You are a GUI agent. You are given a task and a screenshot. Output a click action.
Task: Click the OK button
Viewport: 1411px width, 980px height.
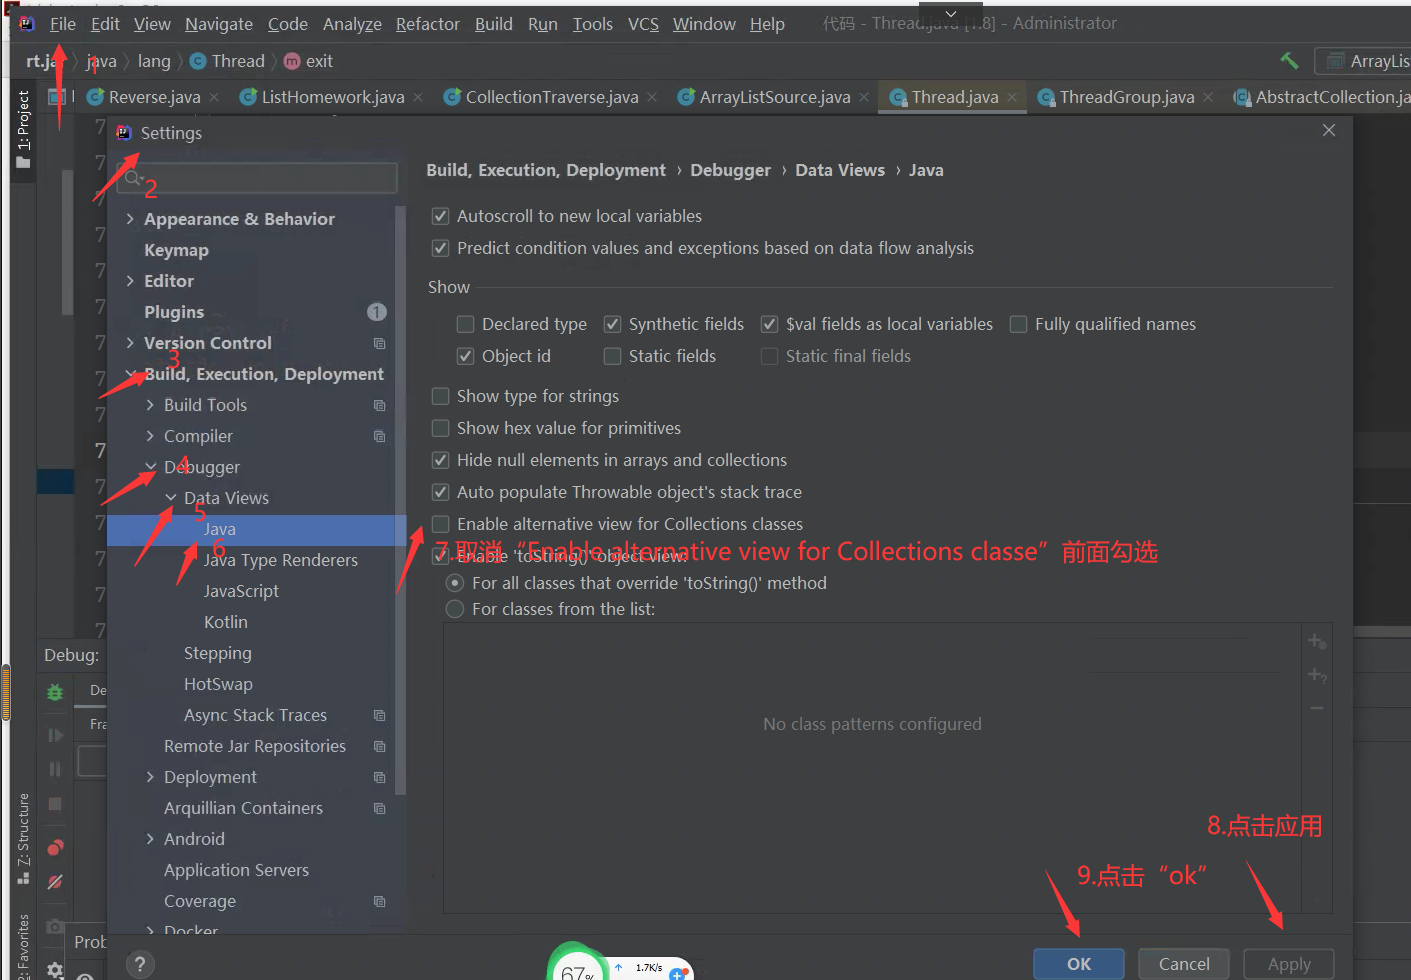[x=1078, y=963]
